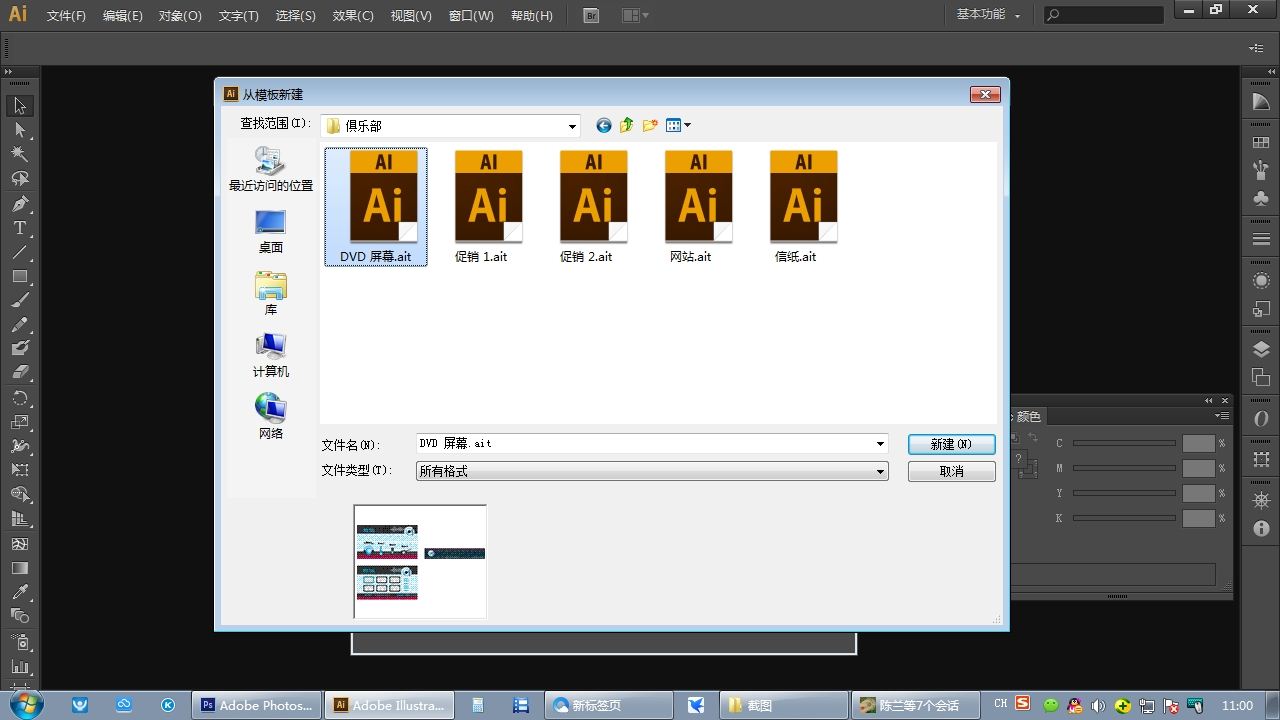Select the Pencil tool
The height and width of the screenshot is (720, 1280).
click(x=20, y=324)
